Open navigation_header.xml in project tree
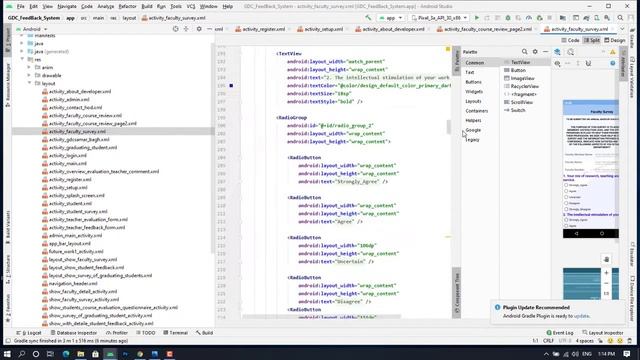640x360 pixels. click(69, 284)
